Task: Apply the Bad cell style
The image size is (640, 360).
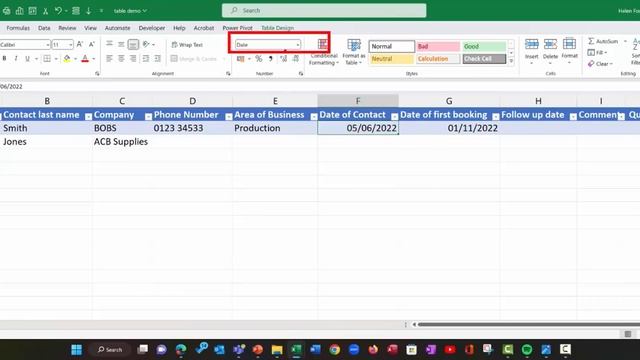Action: click(438, 47)
